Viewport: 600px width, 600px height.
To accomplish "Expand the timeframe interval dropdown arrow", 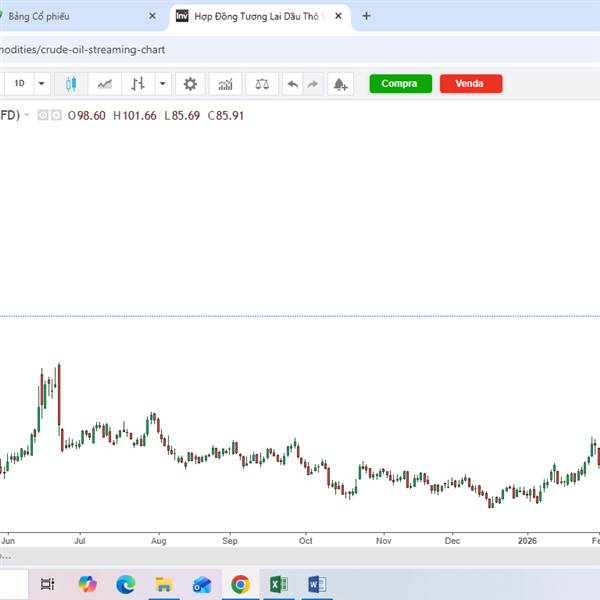I will click(42, 83).
